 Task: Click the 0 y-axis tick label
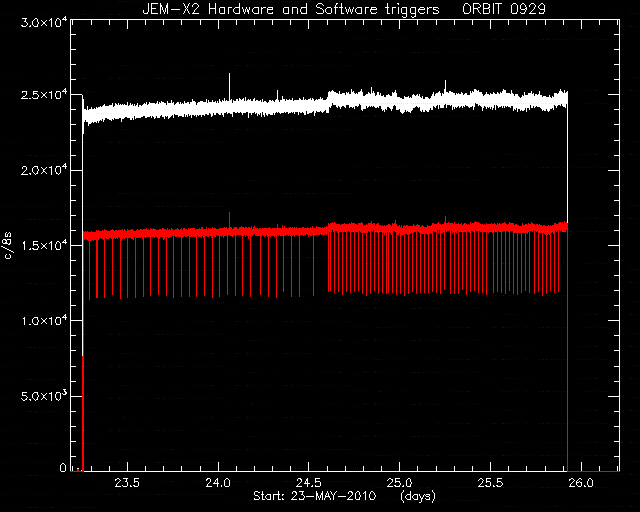tap(62, 467)
